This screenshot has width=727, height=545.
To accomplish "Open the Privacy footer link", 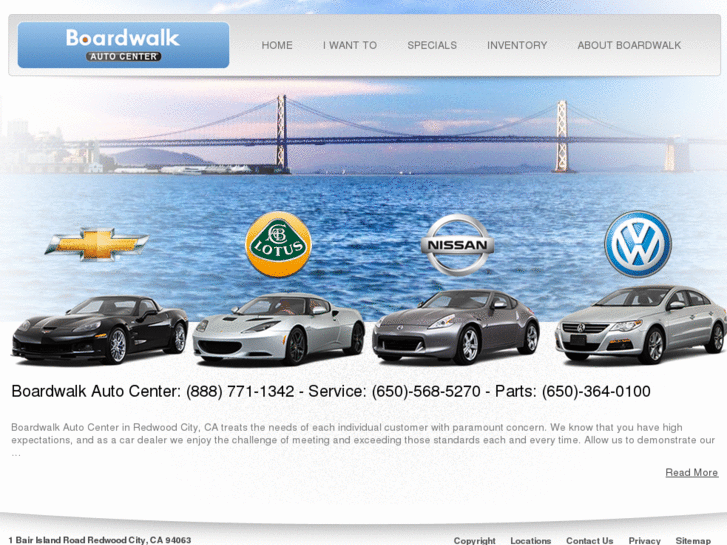I will coord(644,540).
